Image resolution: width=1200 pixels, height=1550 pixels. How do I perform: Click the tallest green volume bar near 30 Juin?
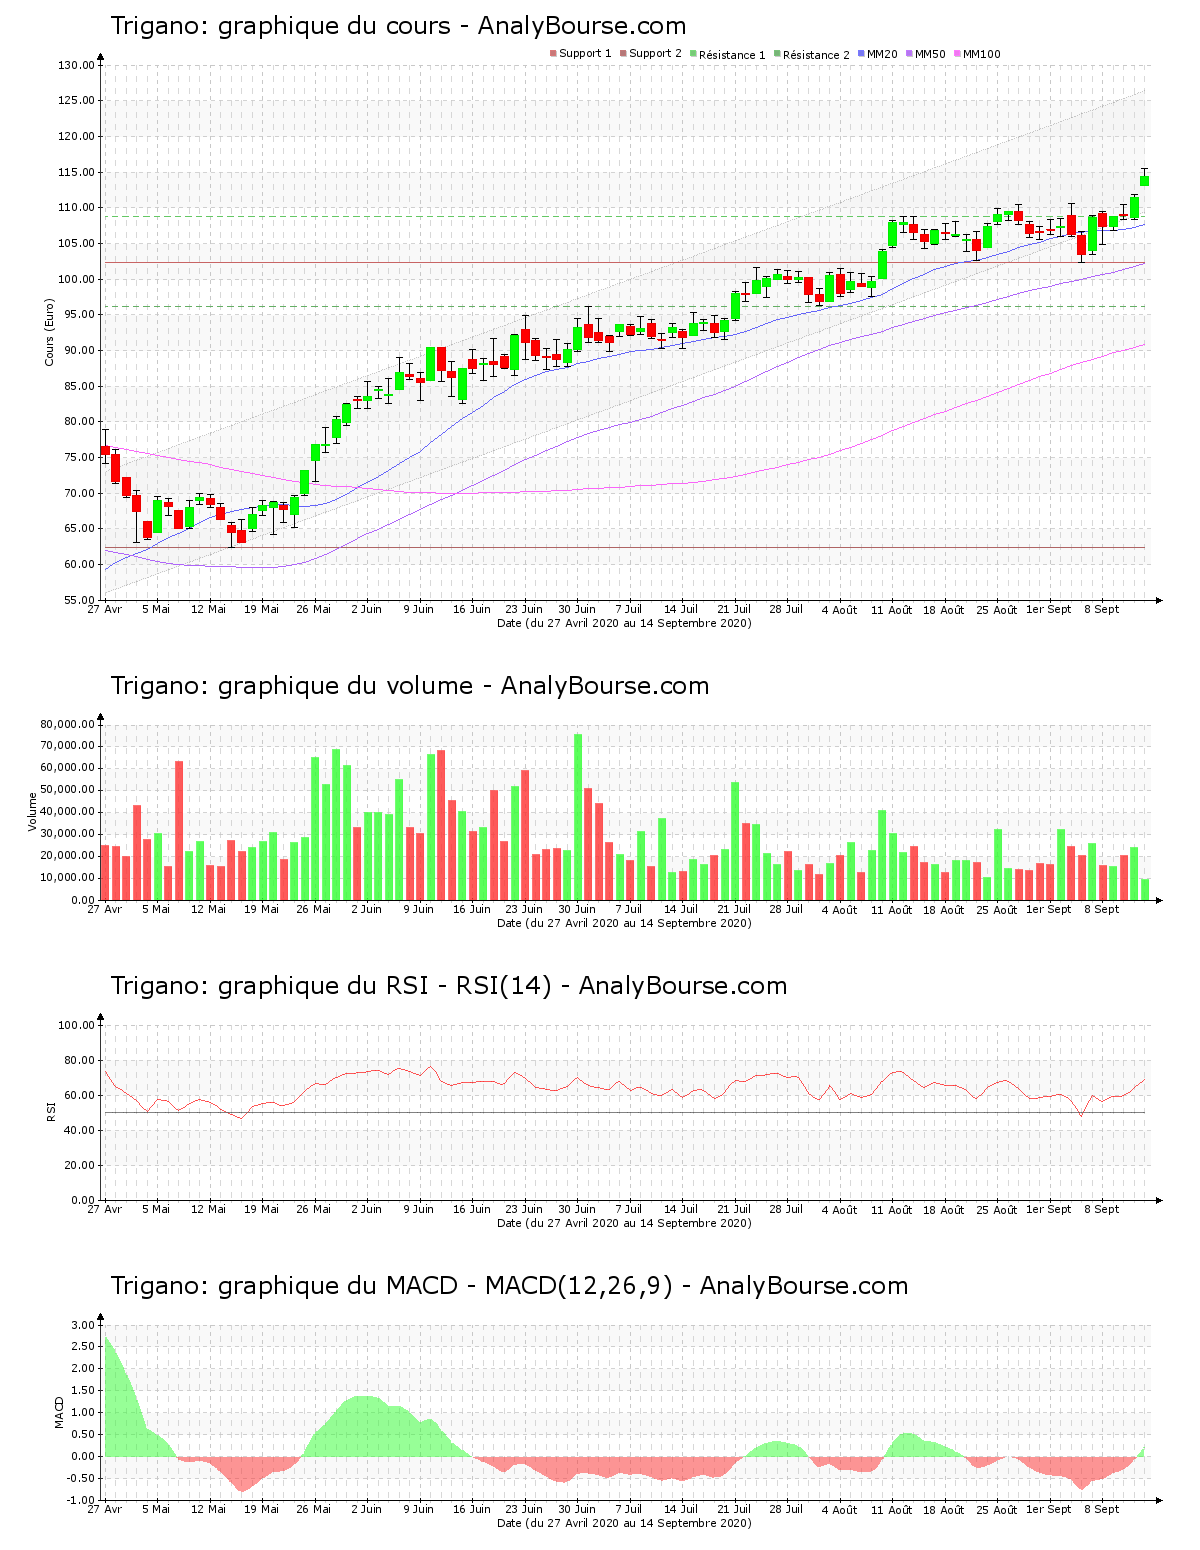click(x=577, y=817)
